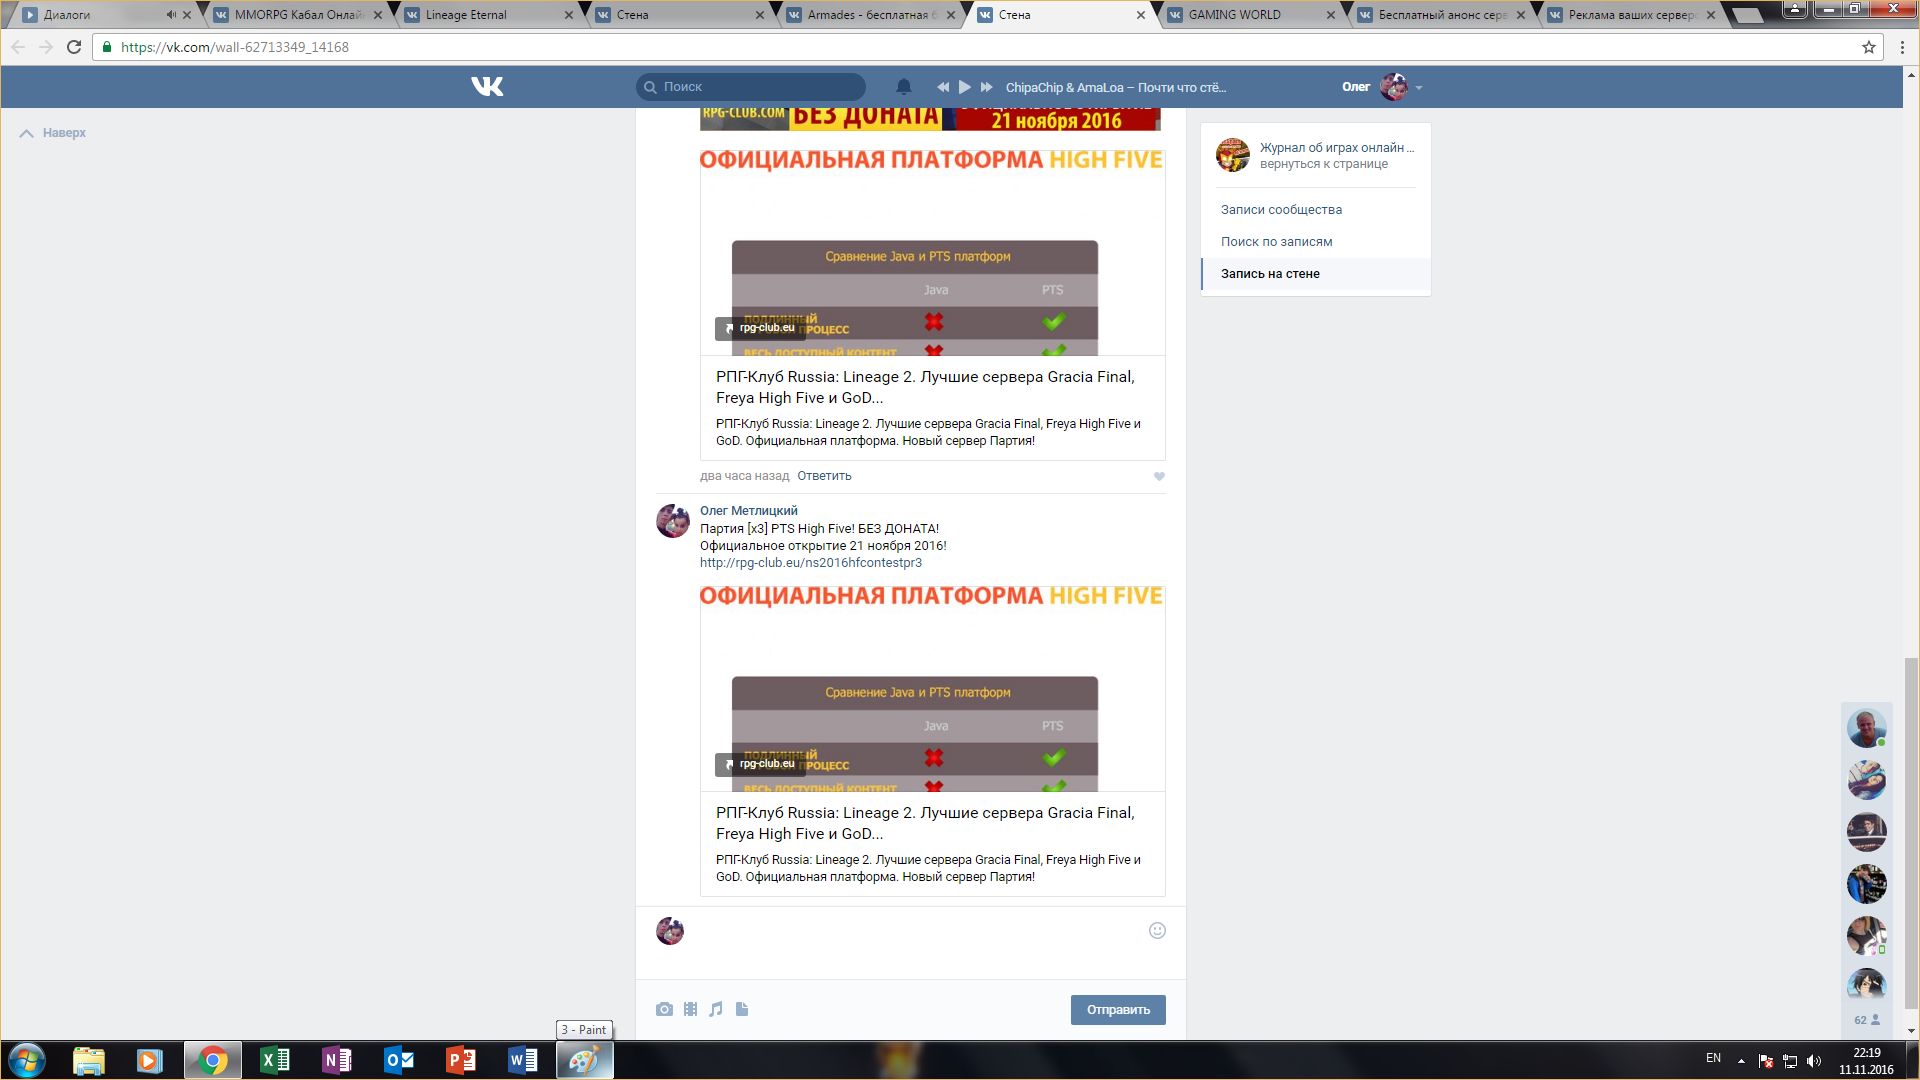Skip to previous track in header player

point(942,87)
